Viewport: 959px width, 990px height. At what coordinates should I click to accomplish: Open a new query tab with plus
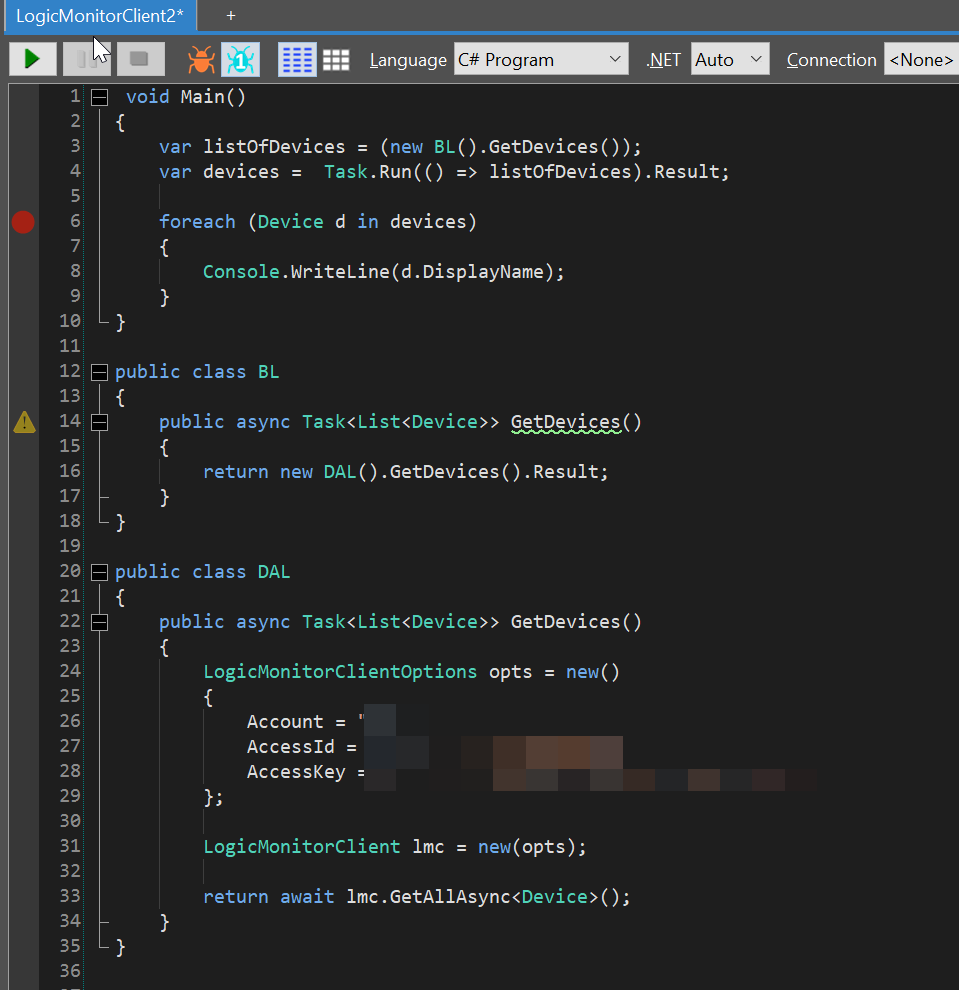[231, 16]
